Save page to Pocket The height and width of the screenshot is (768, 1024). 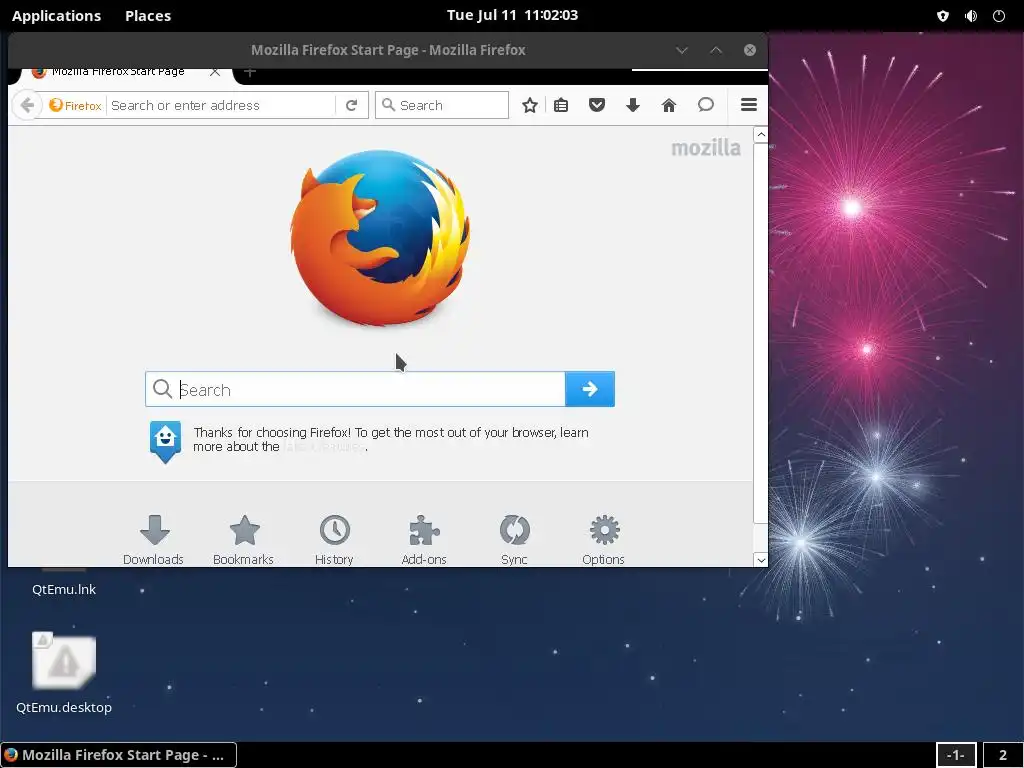[597, 105]
